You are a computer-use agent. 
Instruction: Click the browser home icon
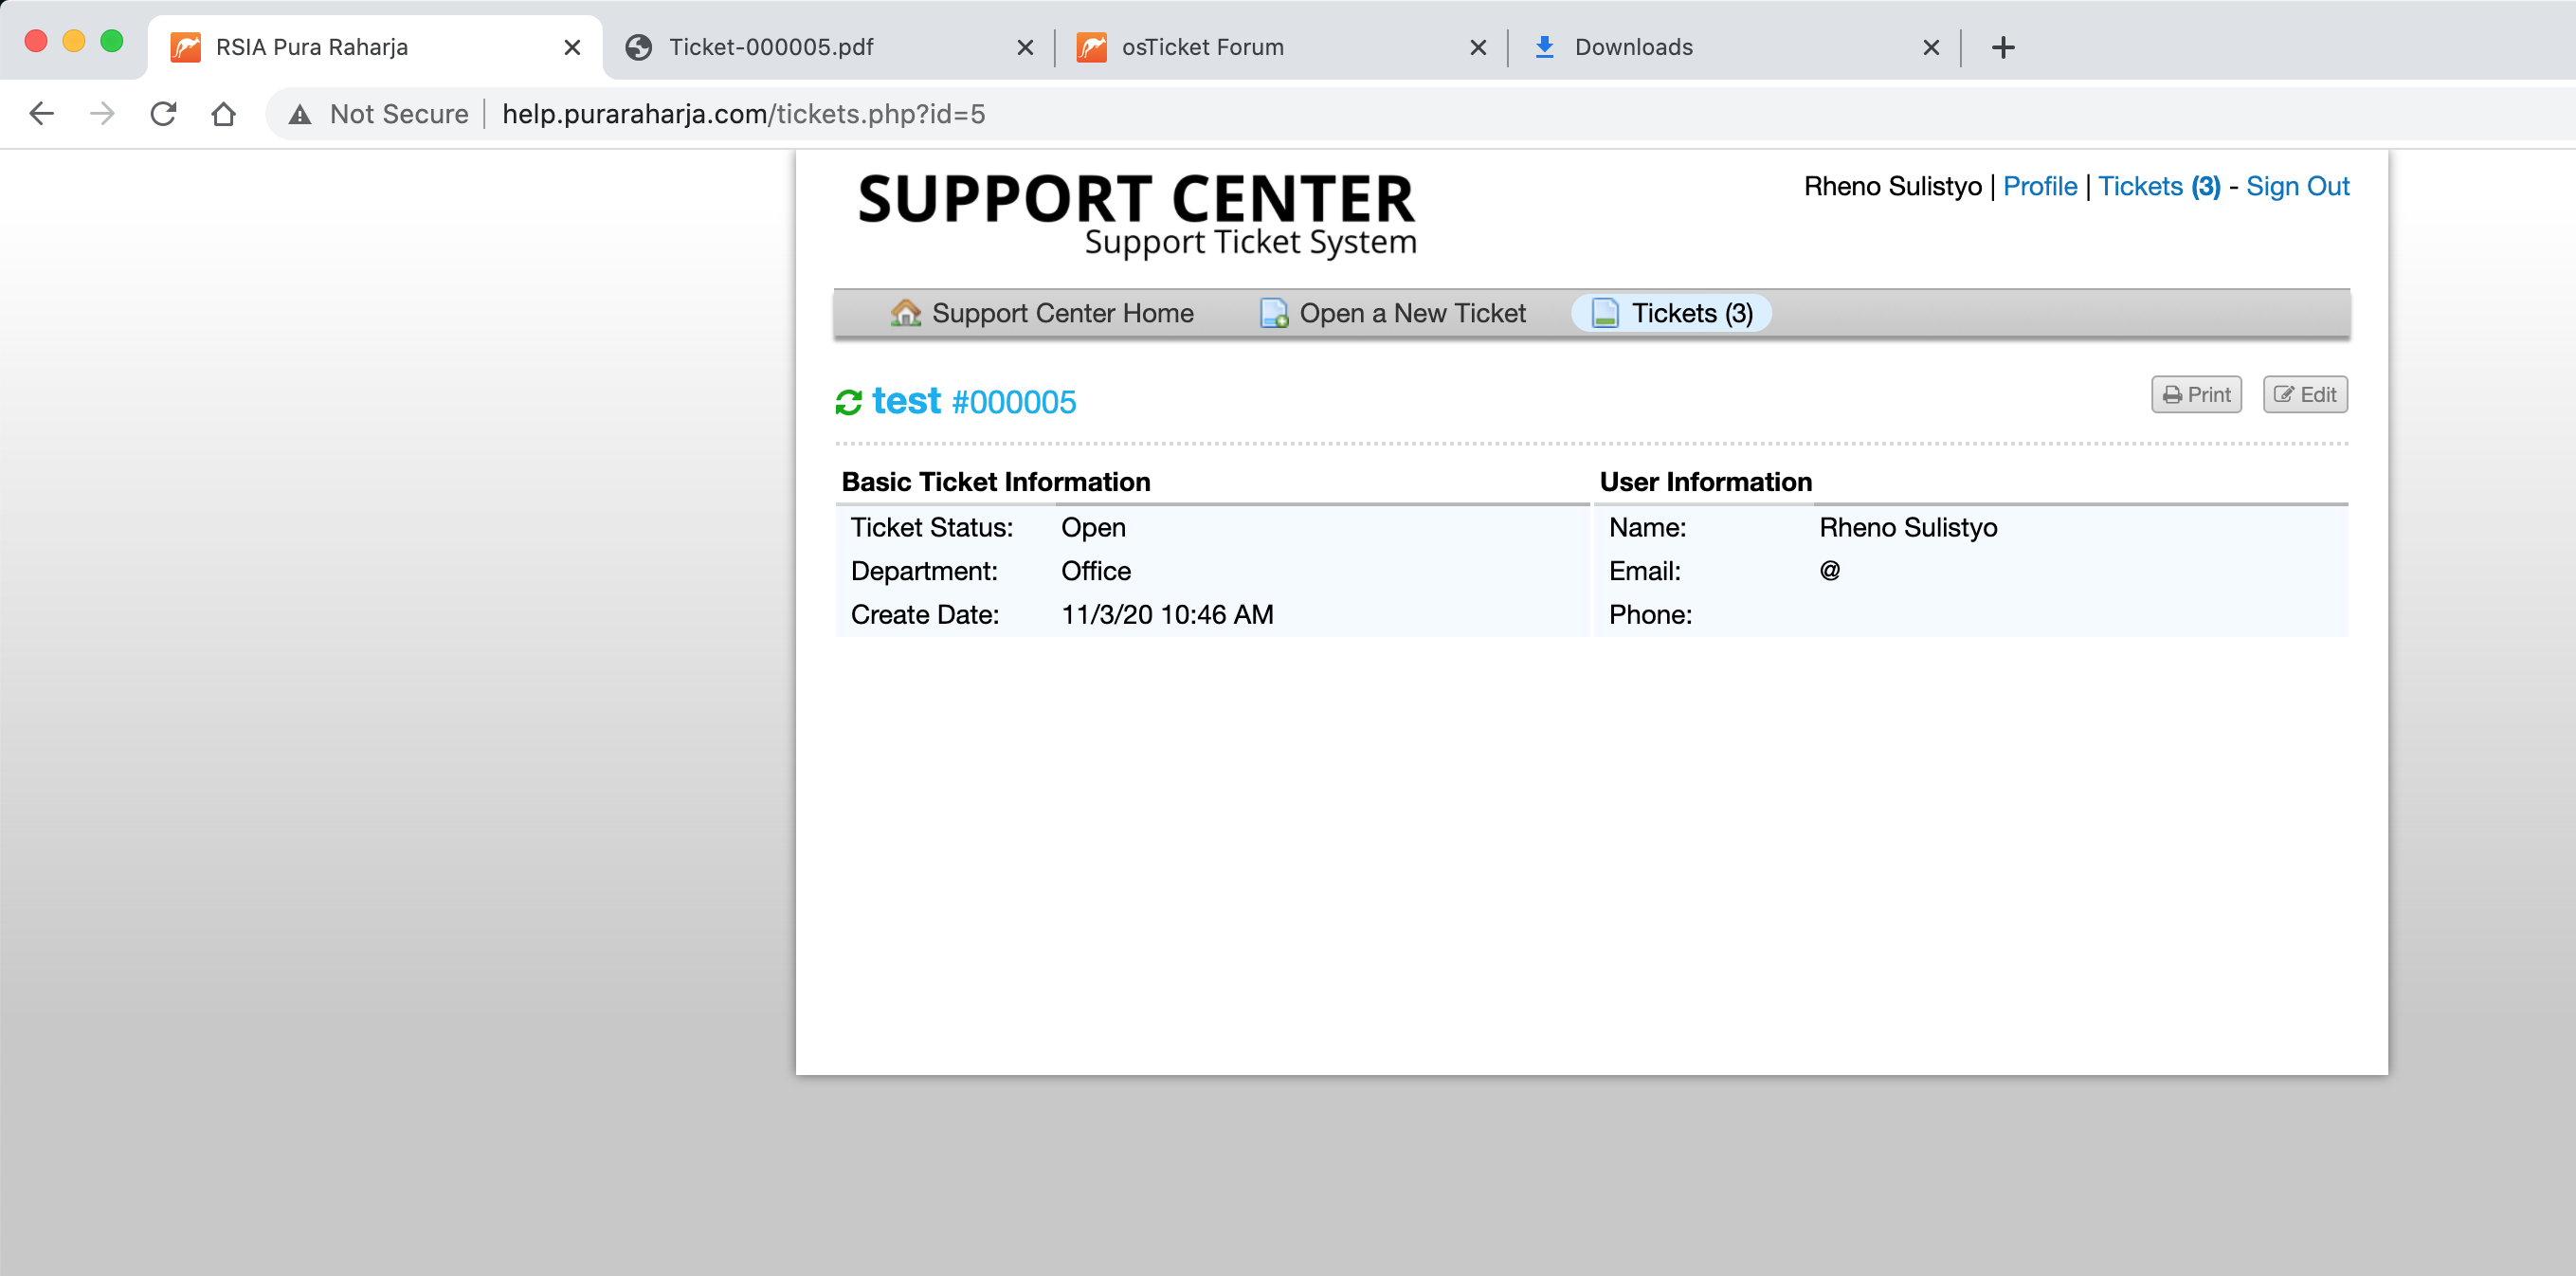(x=223, y=114)
